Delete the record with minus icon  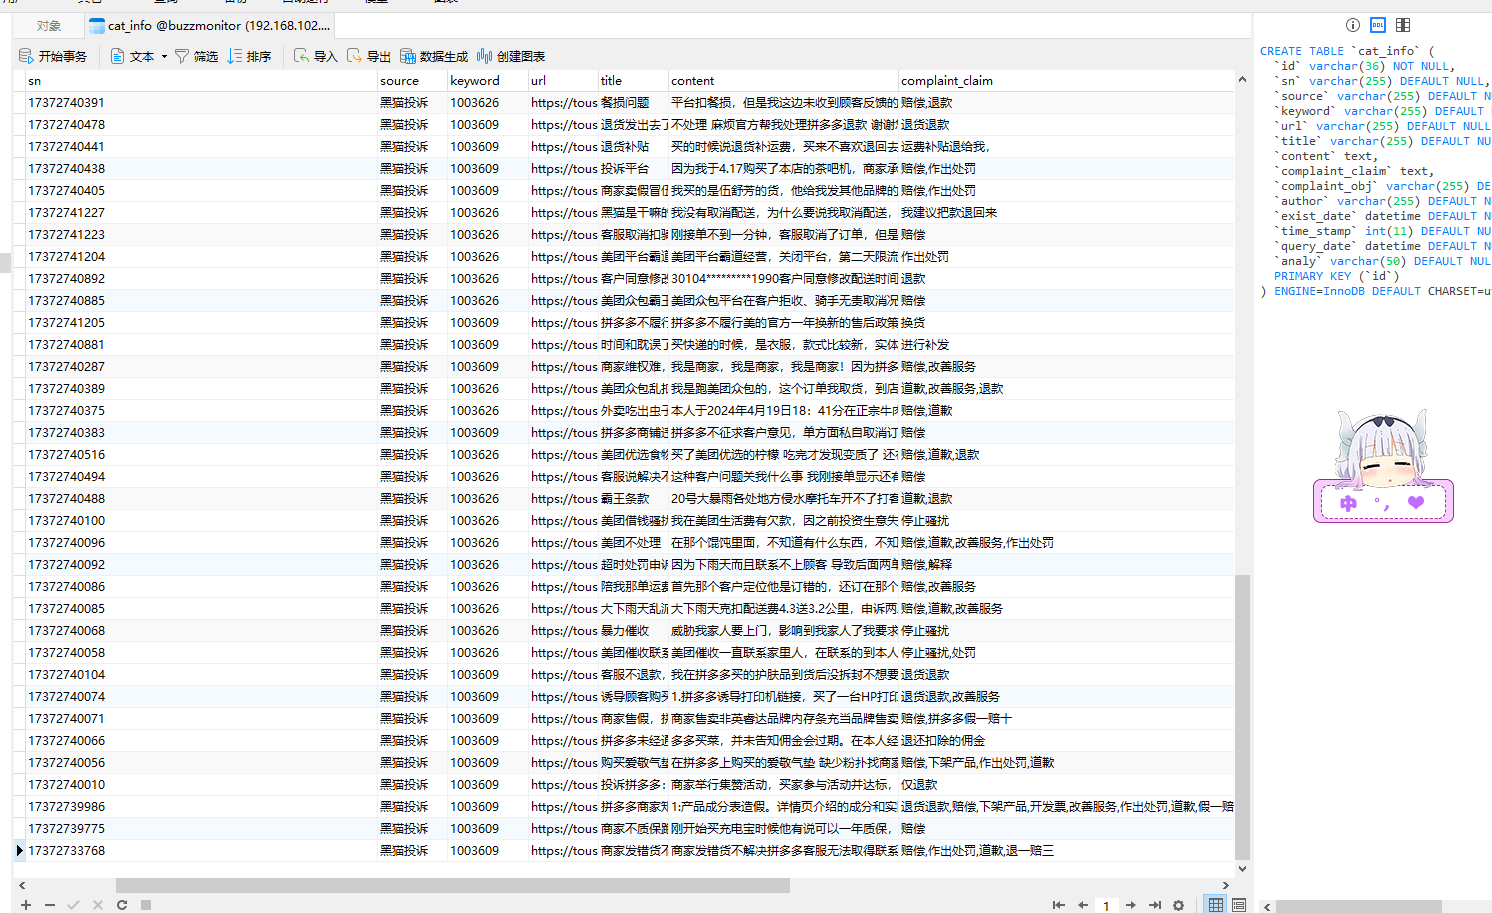[50, 905]
